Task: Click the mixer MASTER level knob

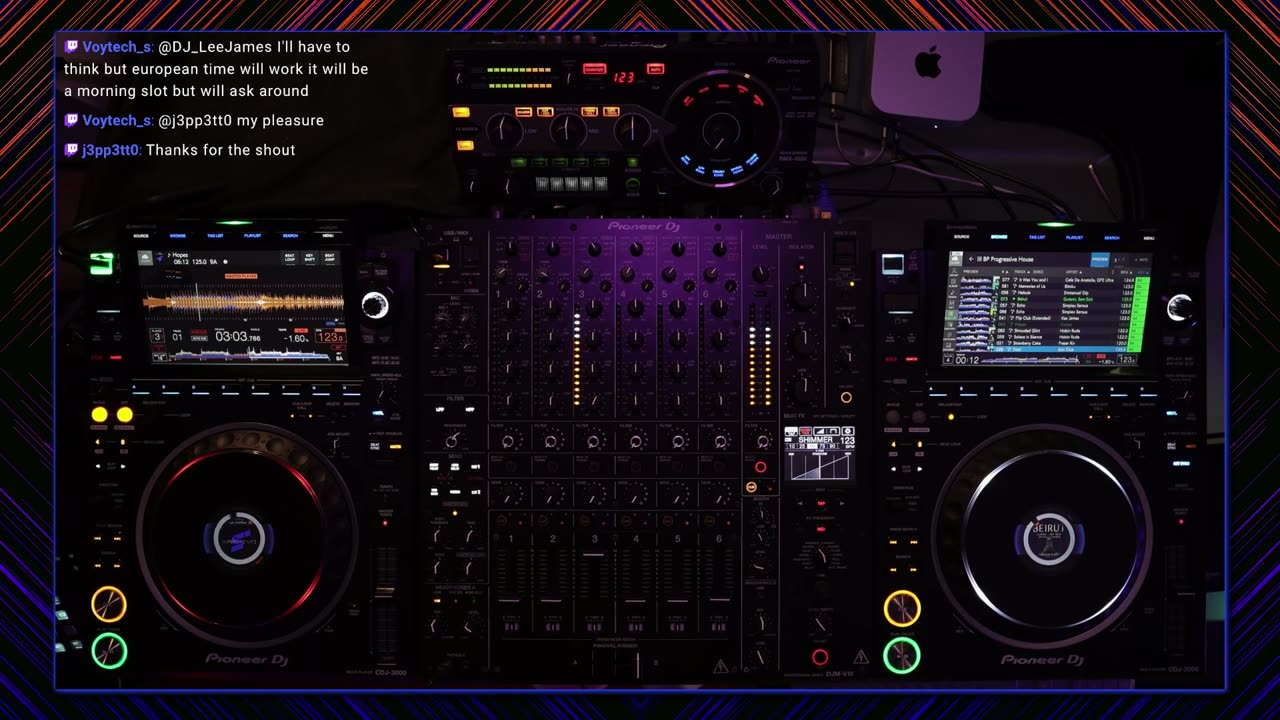Action: tap(760, 273)
